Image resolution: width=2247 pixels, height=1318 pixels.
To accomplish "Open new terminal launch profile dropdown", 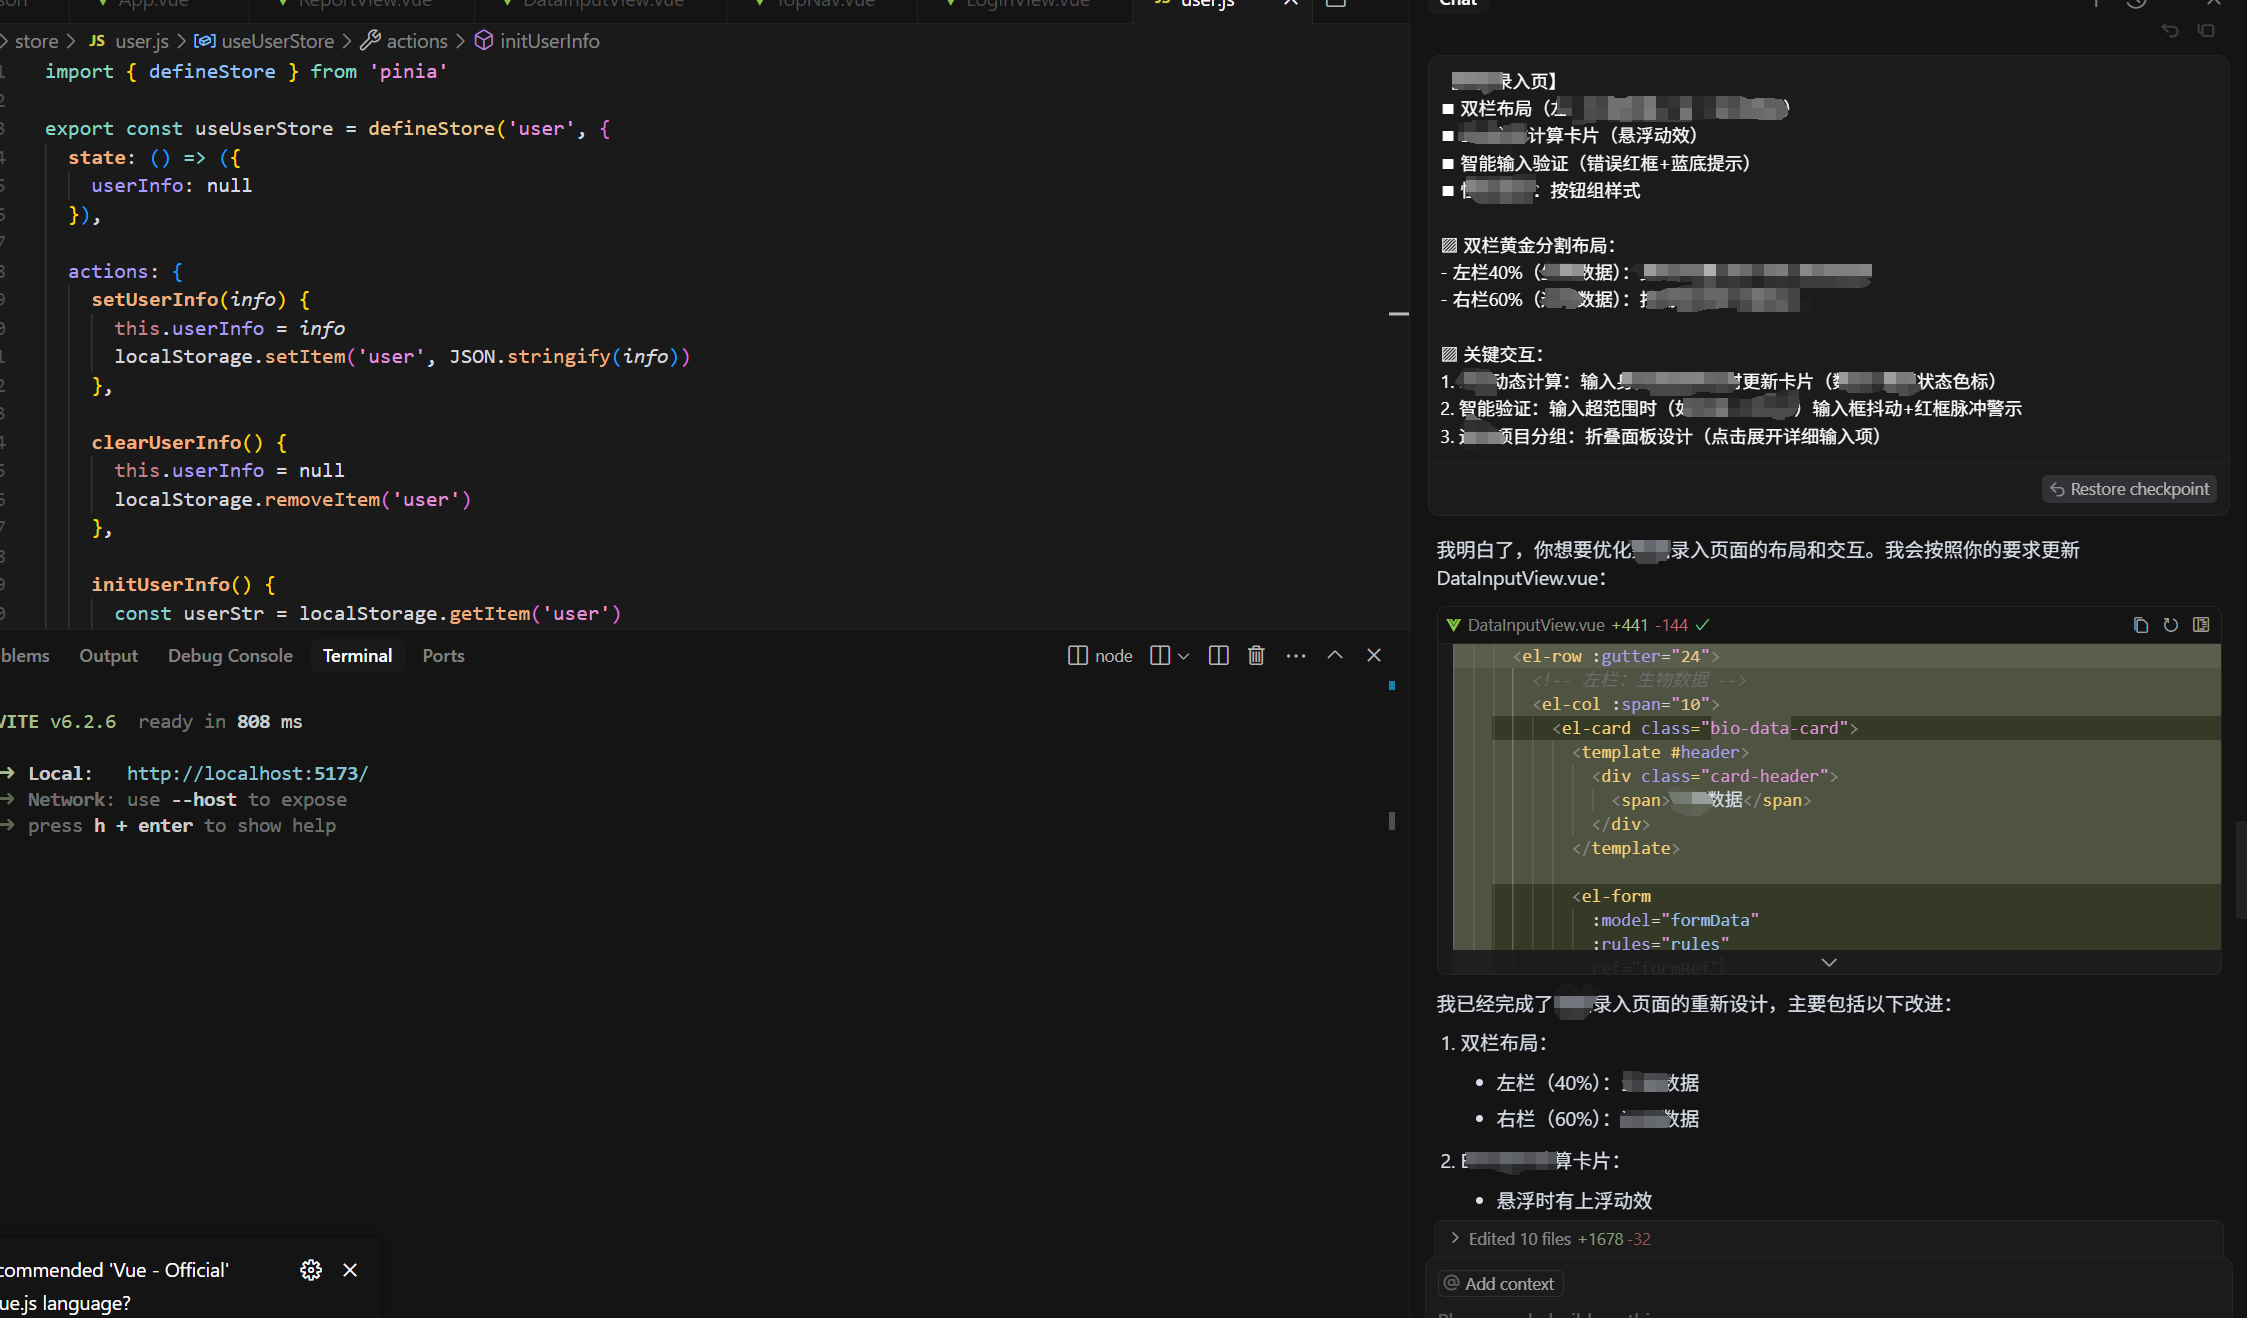I will (x=1184, y=657).
